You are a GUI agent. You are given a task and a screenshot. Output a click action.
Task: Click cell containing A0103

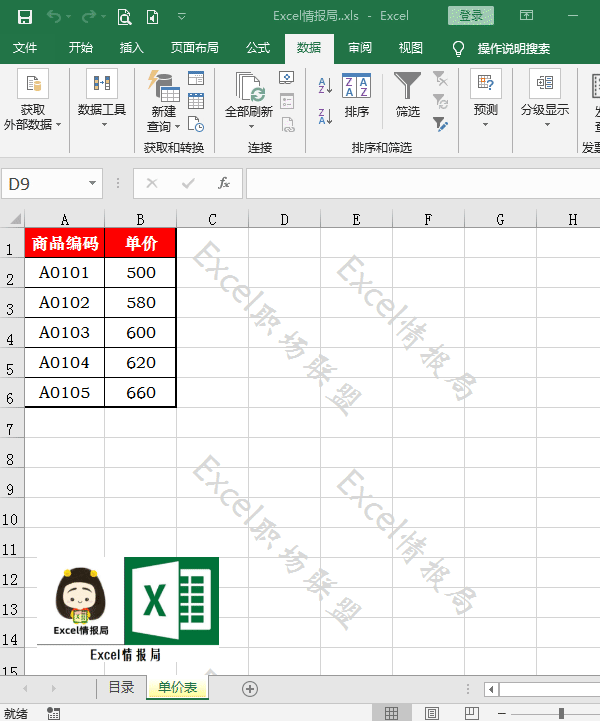(64, 332)
